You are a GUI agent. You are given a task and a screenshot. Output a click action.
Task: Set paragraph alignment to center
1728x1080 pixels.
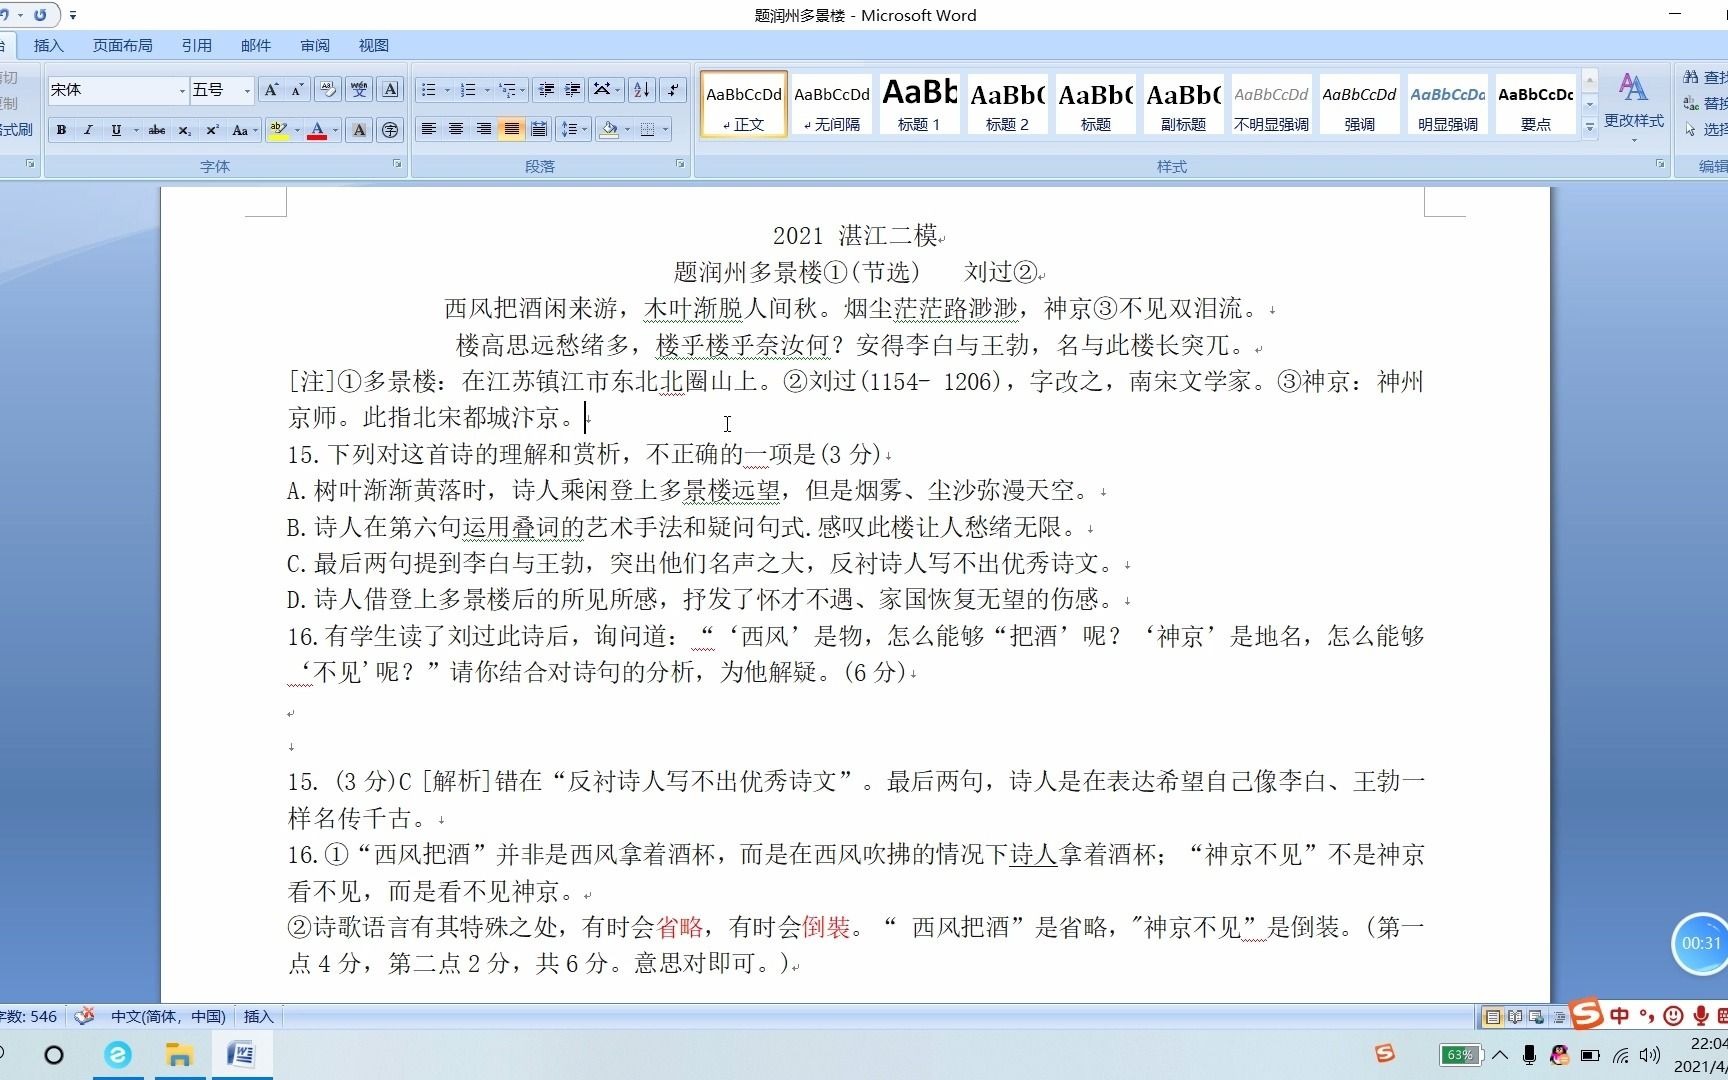(x=456, y=130)
